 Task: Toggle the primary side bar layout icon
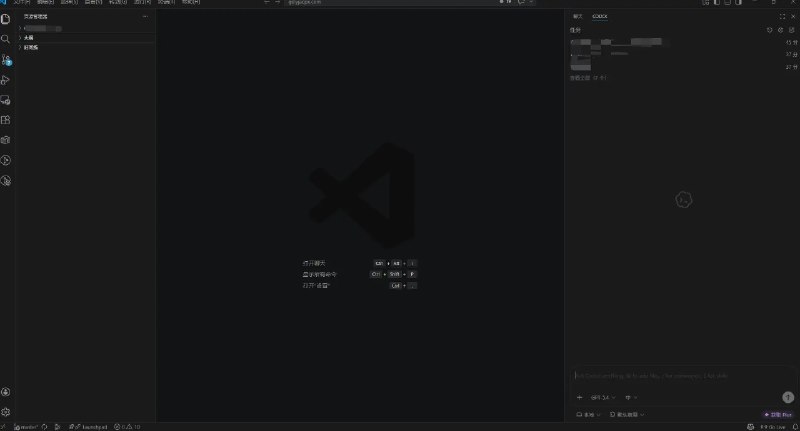pyautogui.click(x=717, y=2)
